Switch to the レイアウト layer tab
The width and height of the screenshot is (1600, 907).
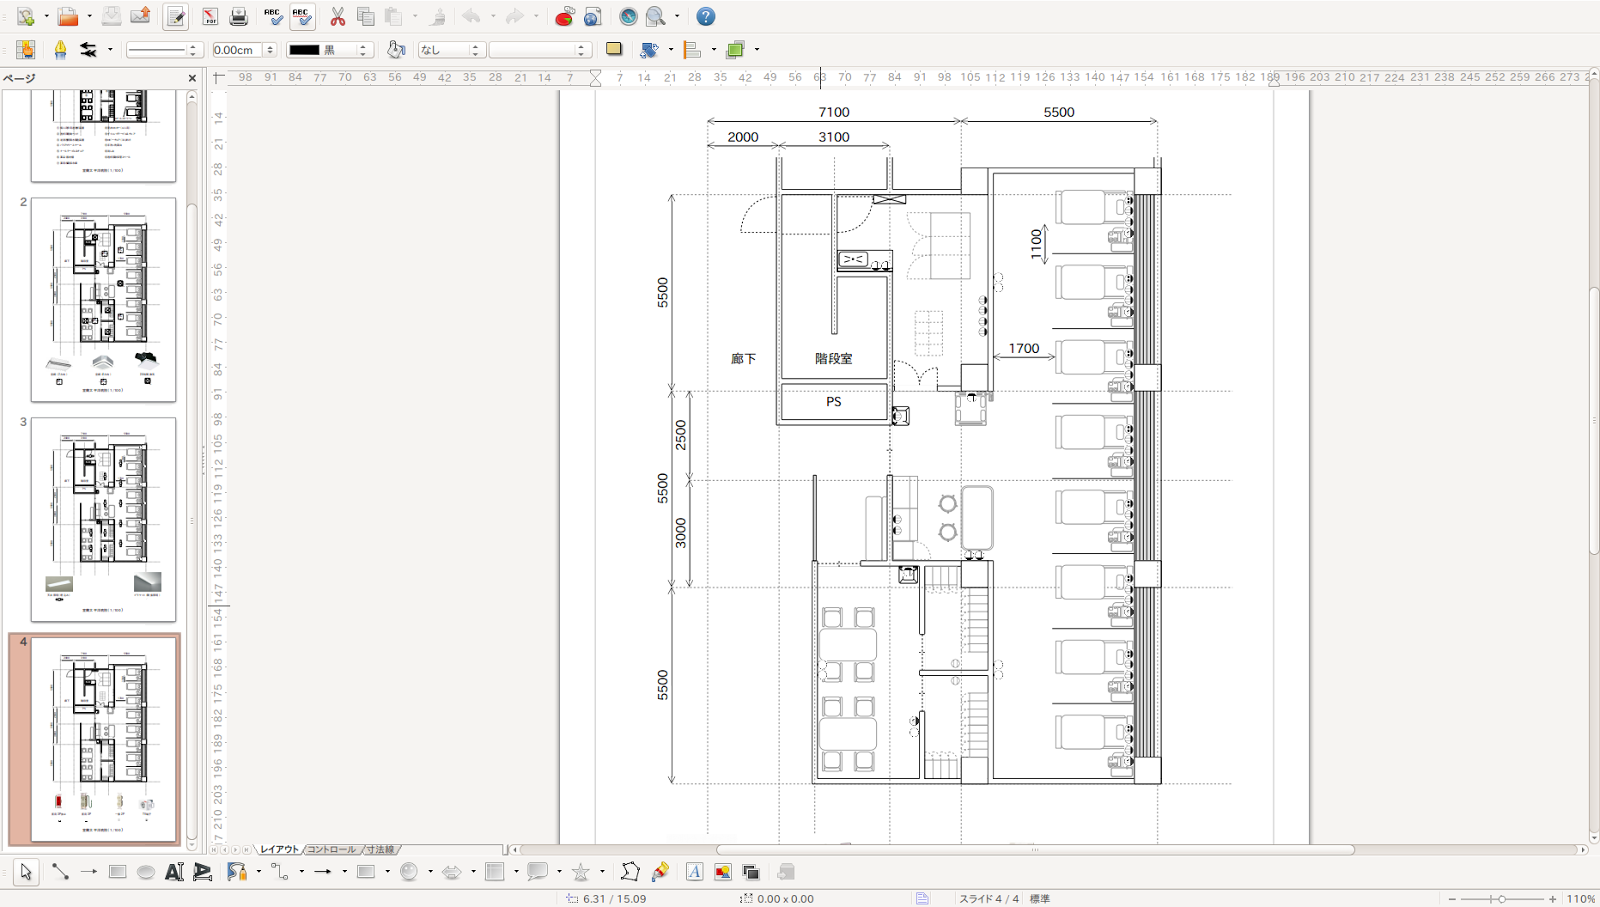(x=279, y=850)
